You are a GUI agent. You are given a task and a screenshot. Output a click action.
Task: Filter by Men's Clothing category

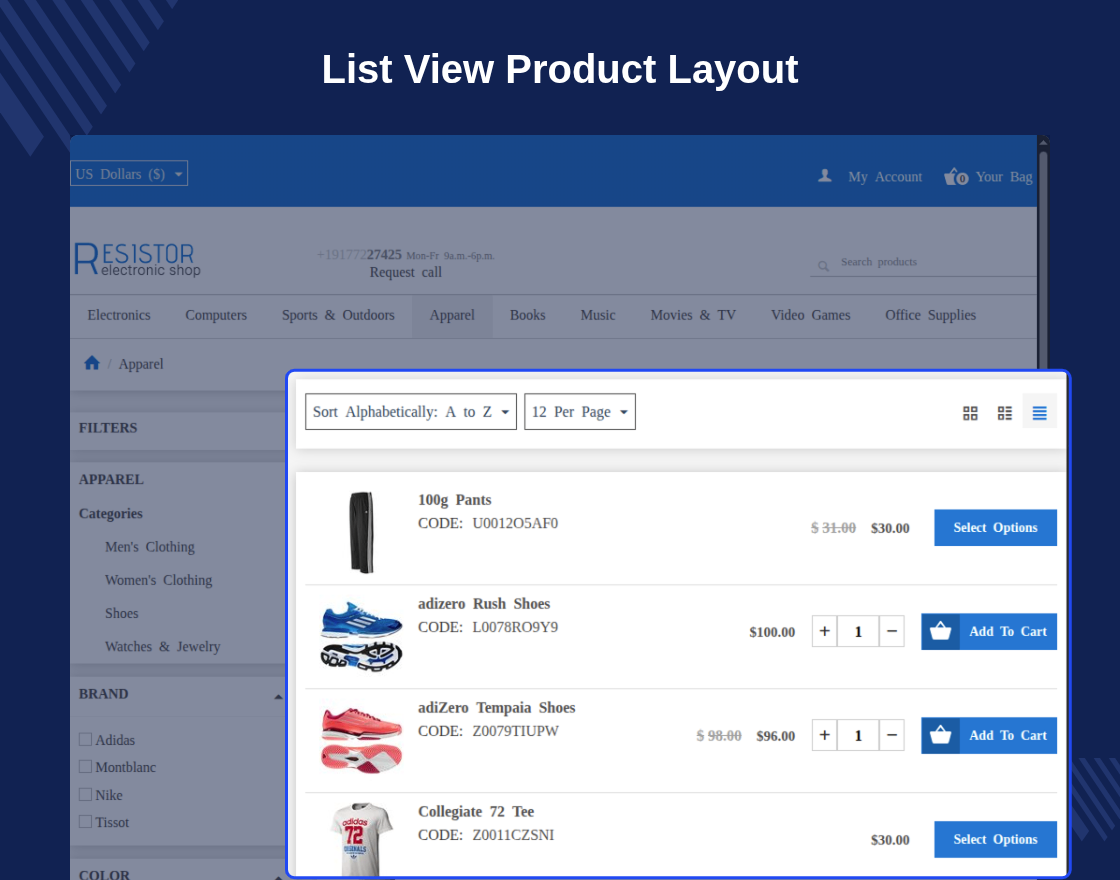[149, 546]
